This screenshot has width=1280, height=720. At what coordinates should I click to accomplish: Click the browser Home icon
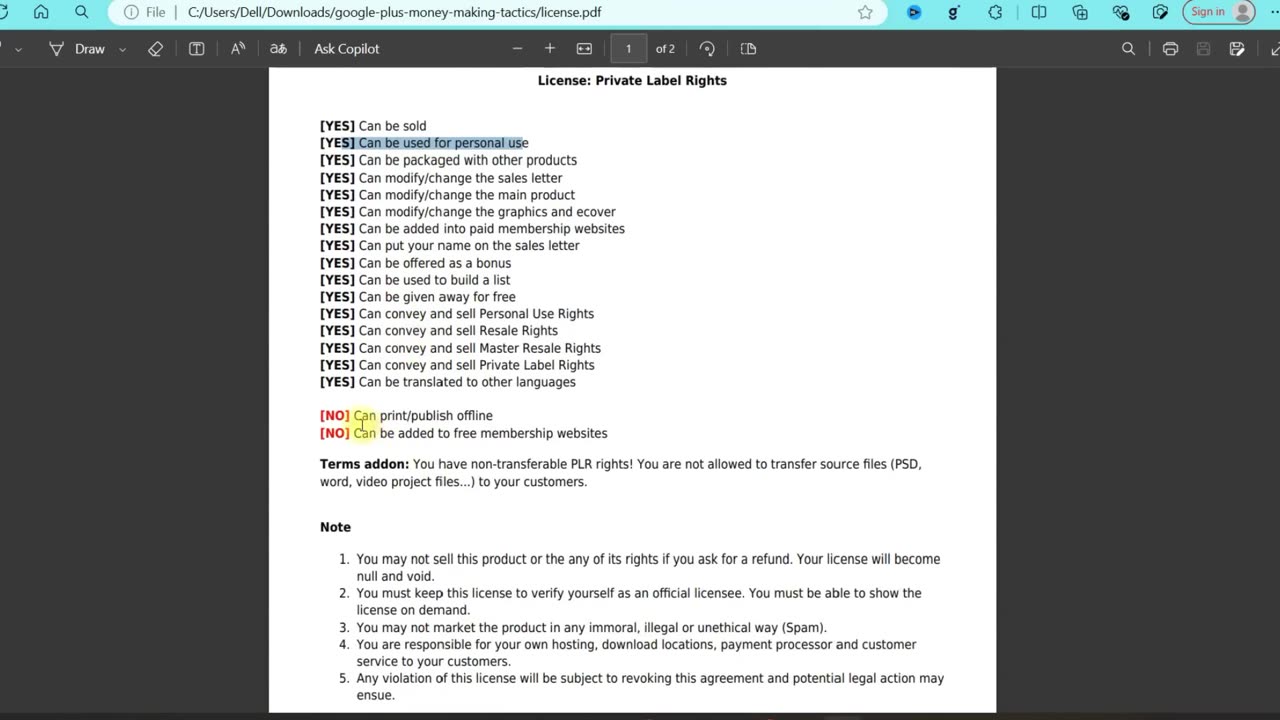click(41, 12)
